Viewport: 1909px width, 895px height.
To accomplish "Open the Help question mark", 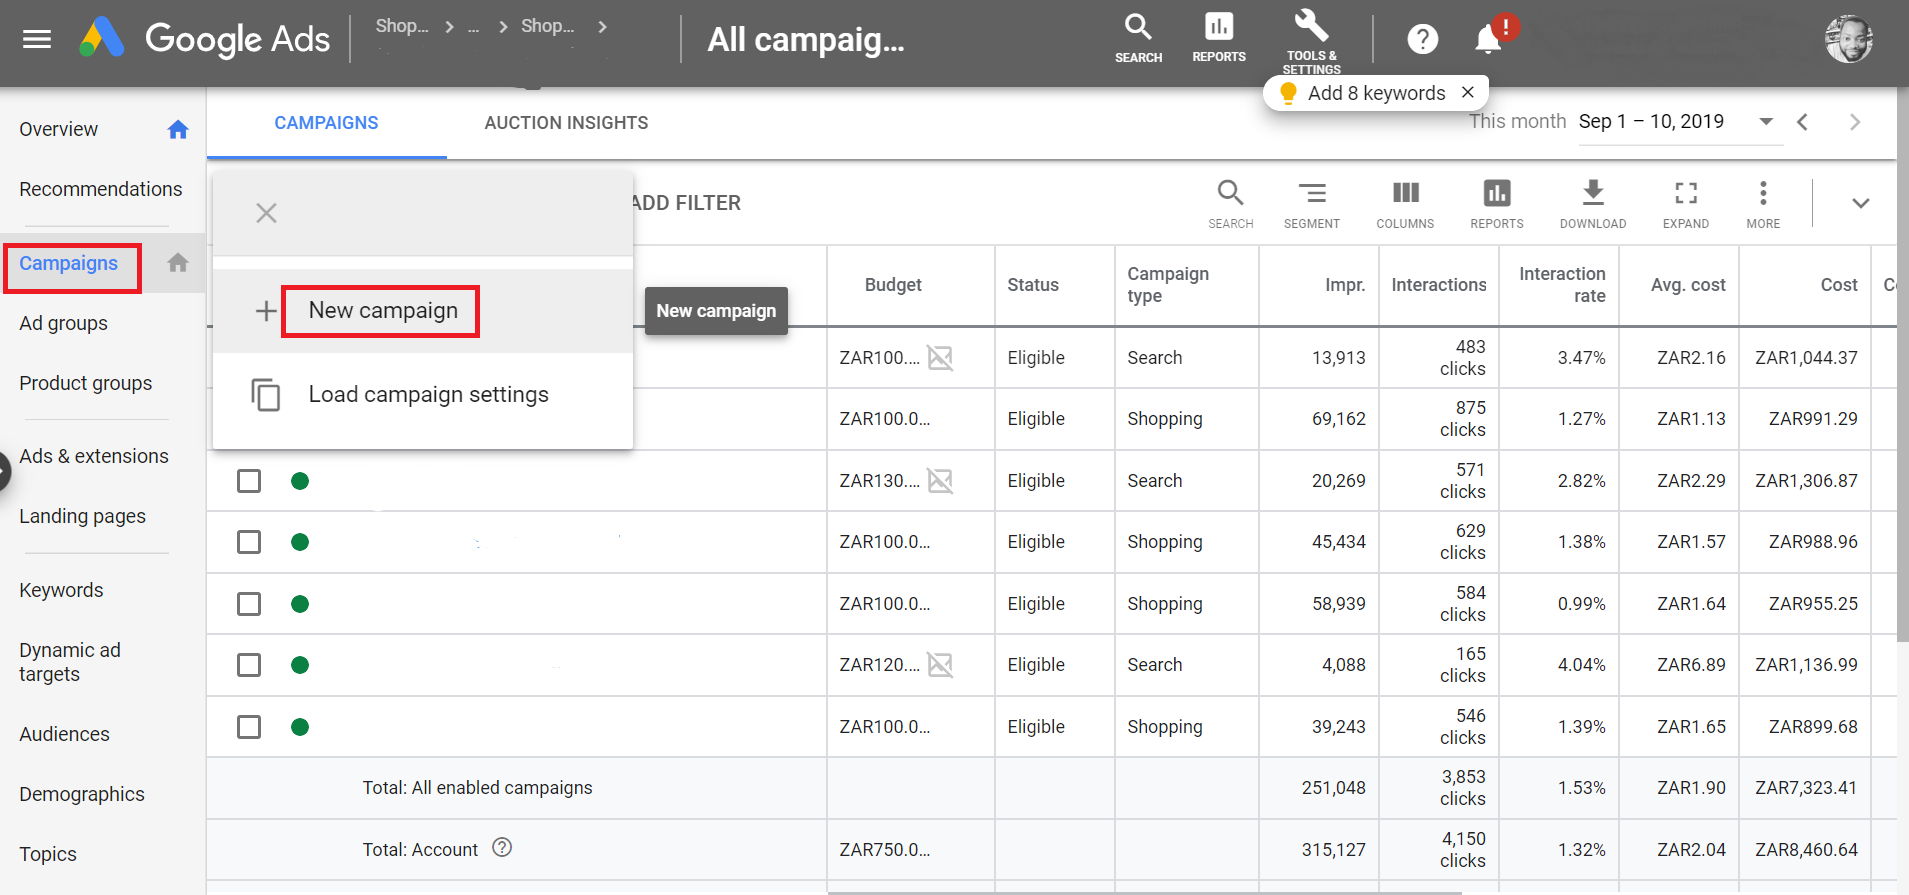I will click(1422, 39).
